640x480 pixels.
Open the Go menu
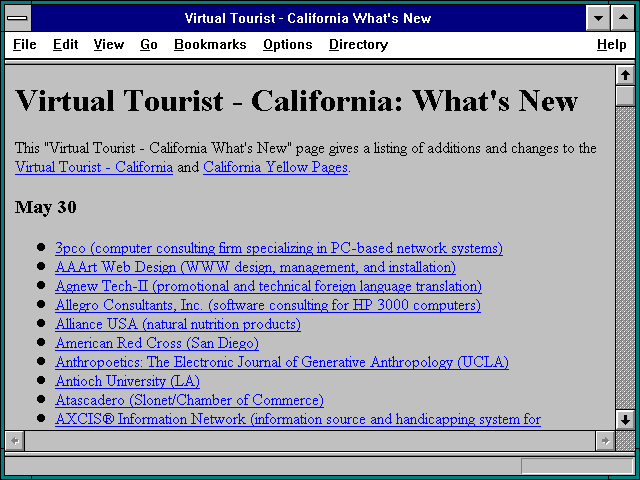149,44
